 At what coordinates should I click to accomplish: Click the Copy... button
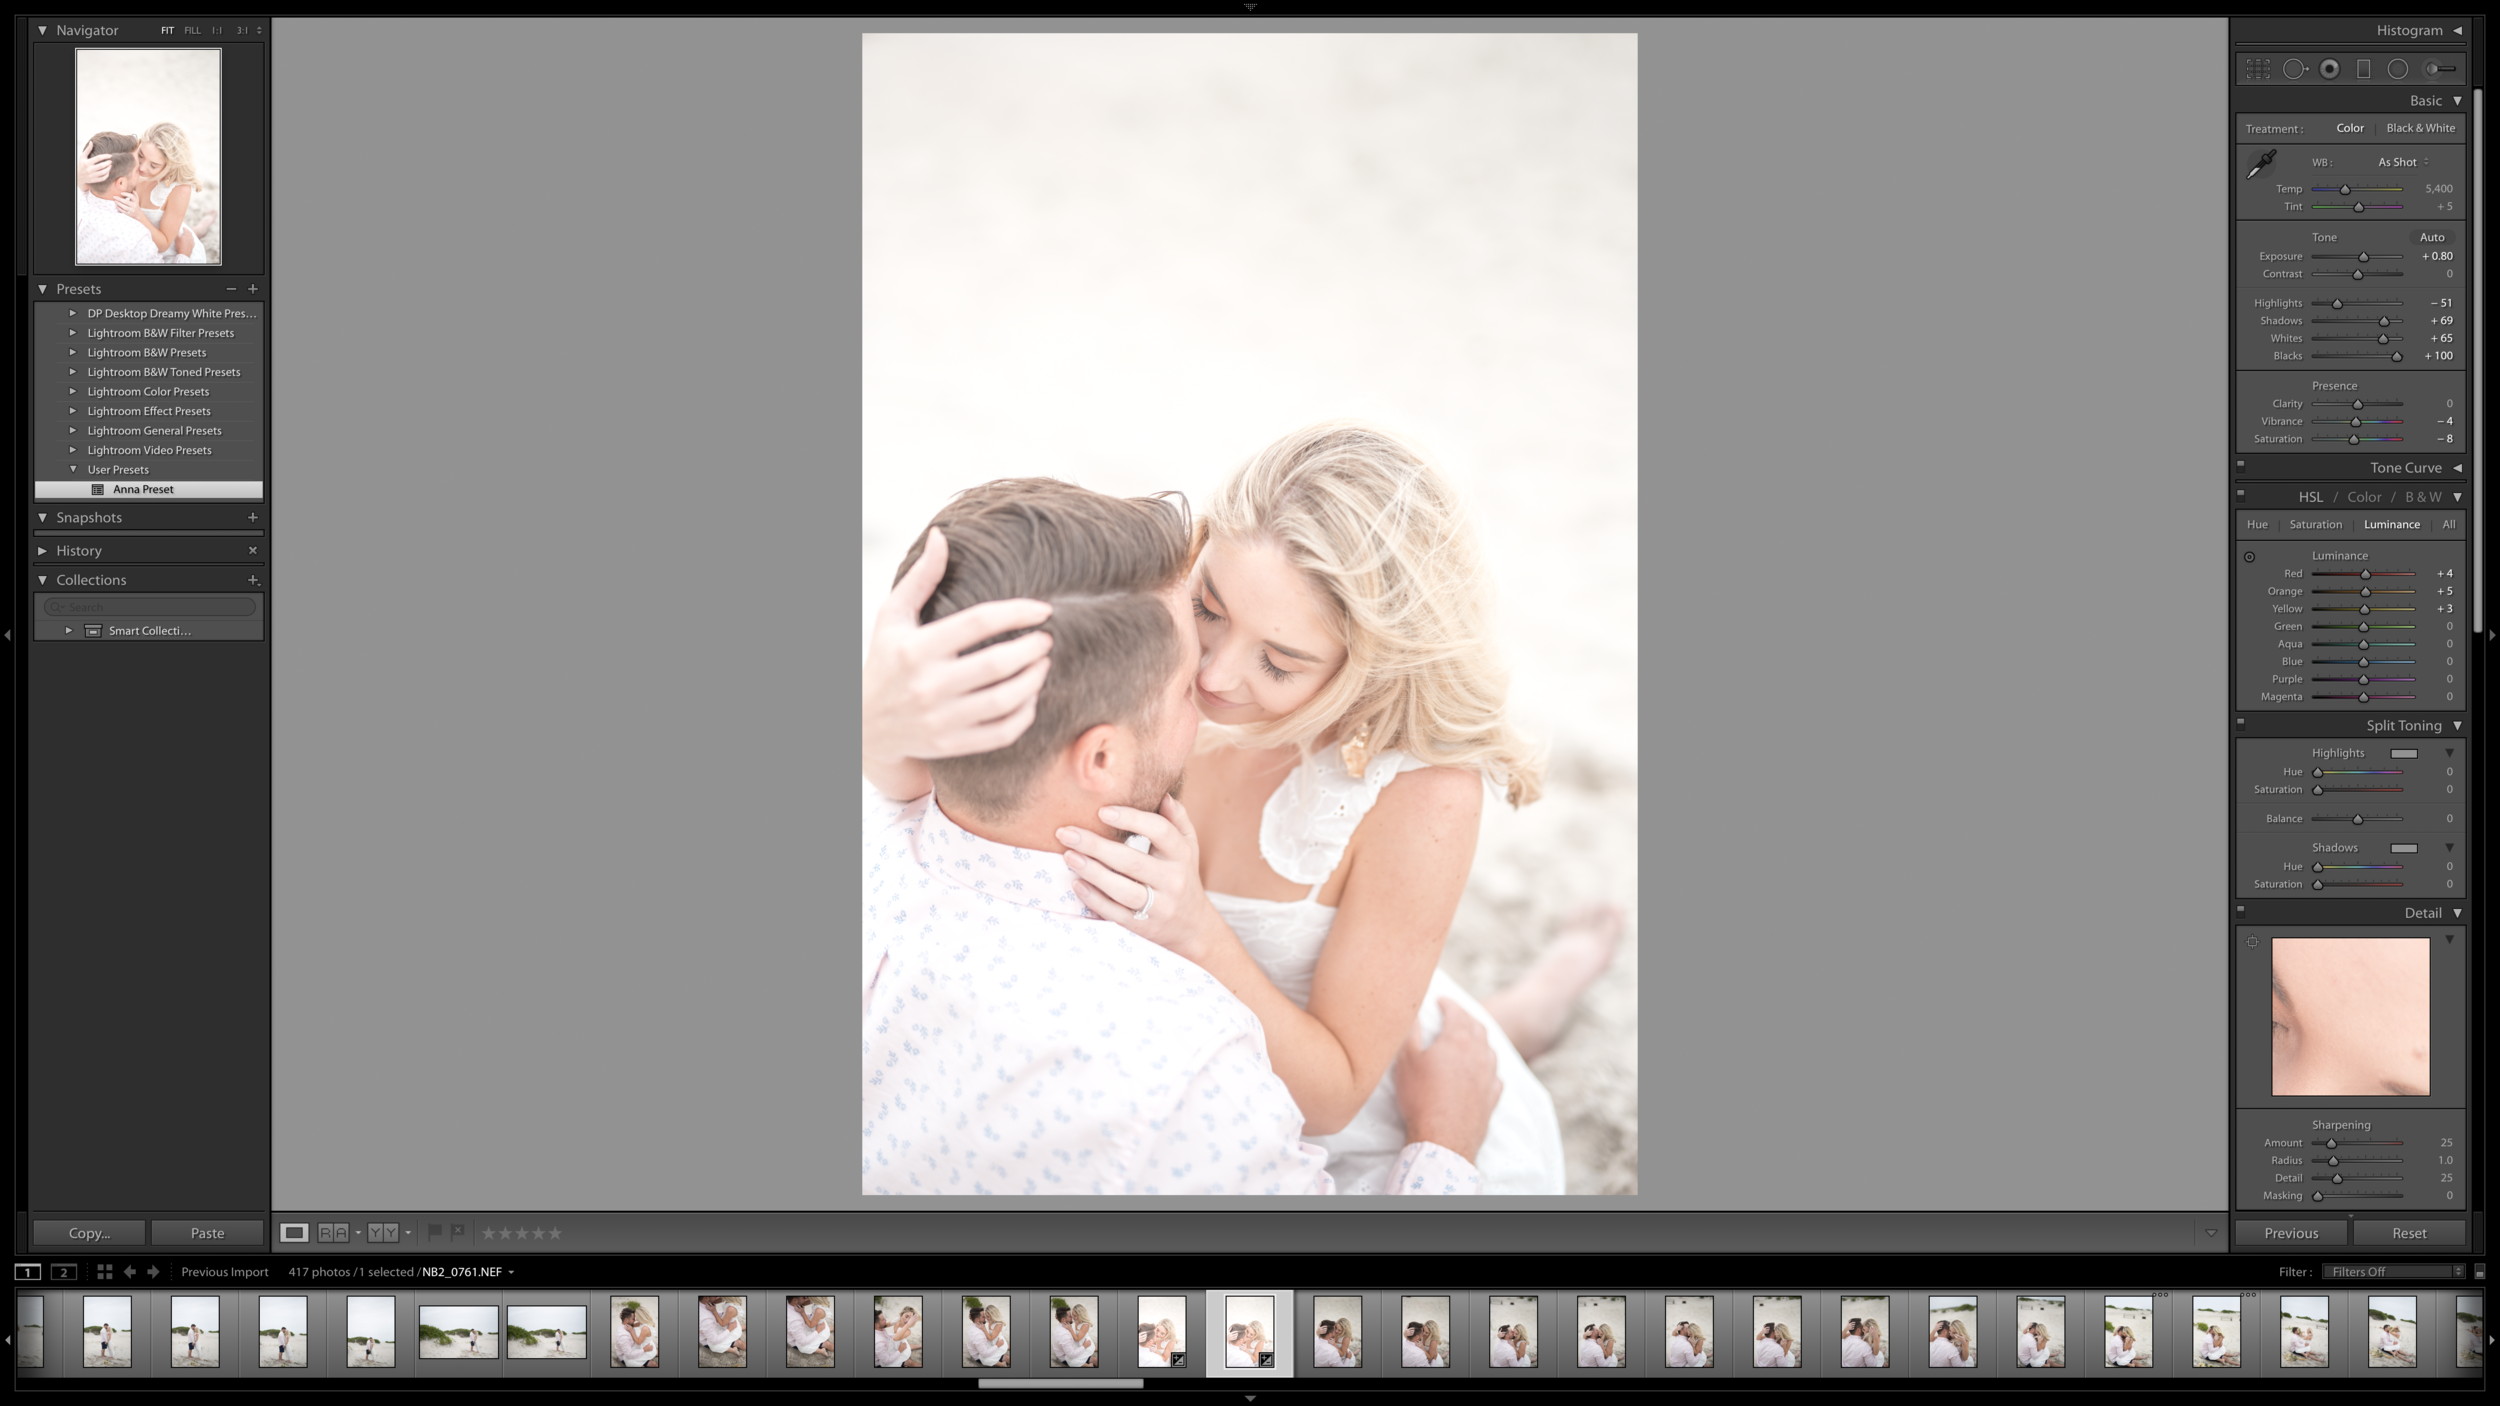point(89,1233)
